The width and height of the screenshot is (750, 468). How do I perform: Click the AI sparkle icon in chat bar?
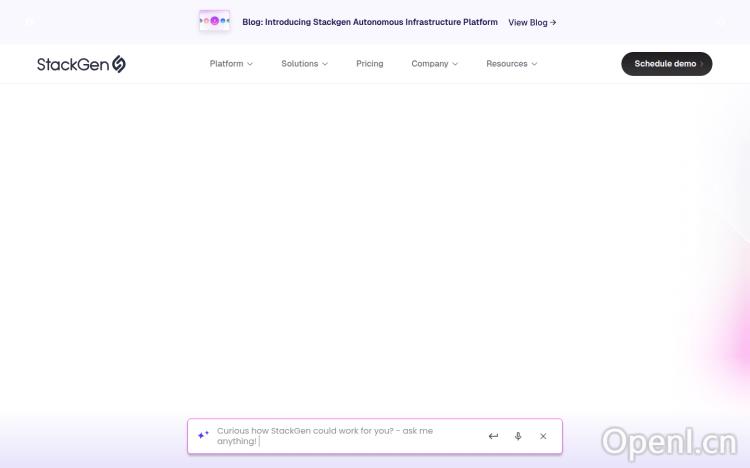(x=203, y=436)
